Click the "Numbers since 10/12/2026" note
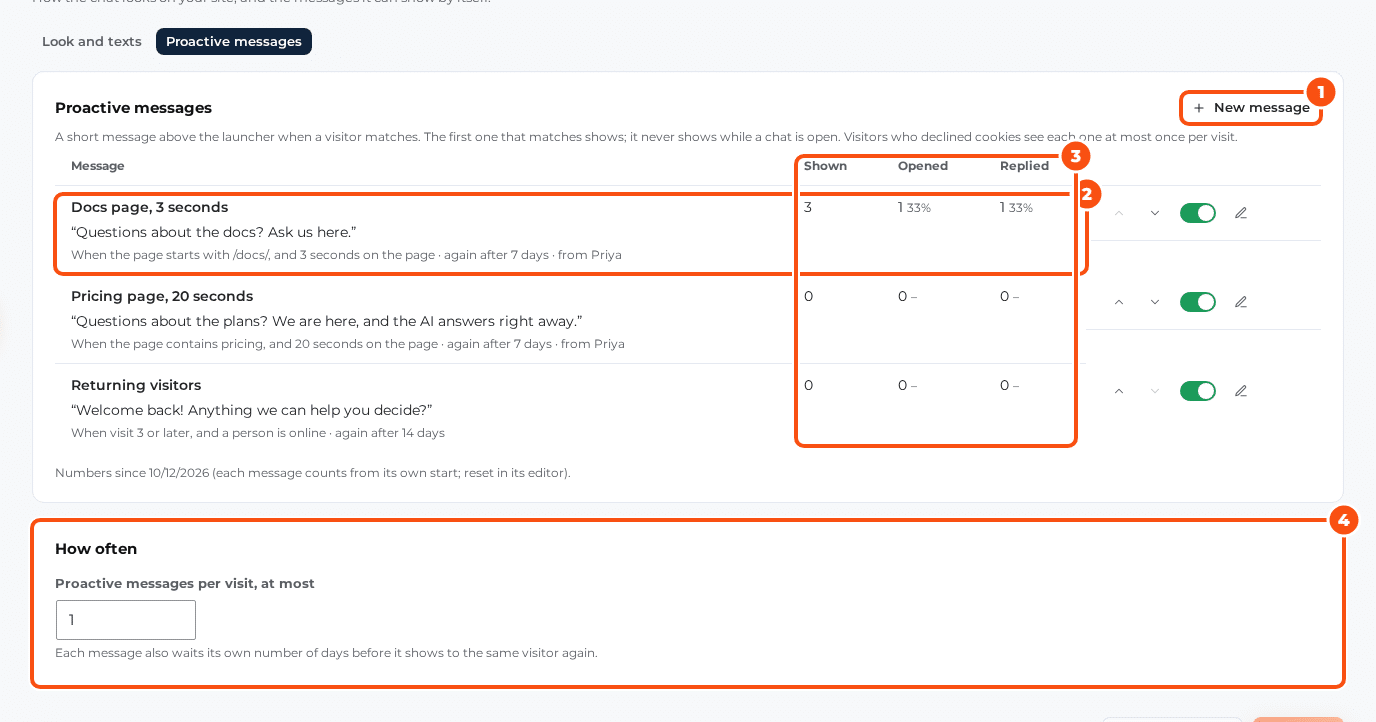The image size is (1376, 722). click(313, 473)
